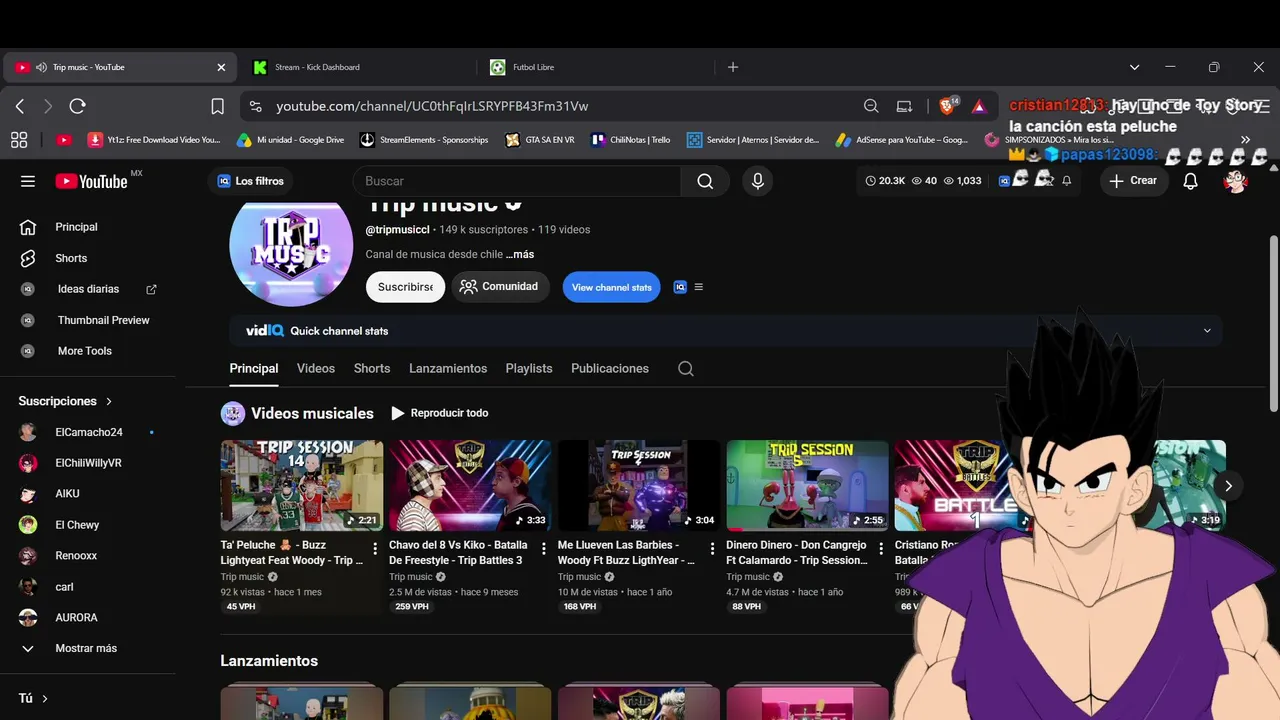The height and width of the screenshot is (720, 1280).
Task: Open vidIQ menu beside channel stats
Action: point(698,287)
